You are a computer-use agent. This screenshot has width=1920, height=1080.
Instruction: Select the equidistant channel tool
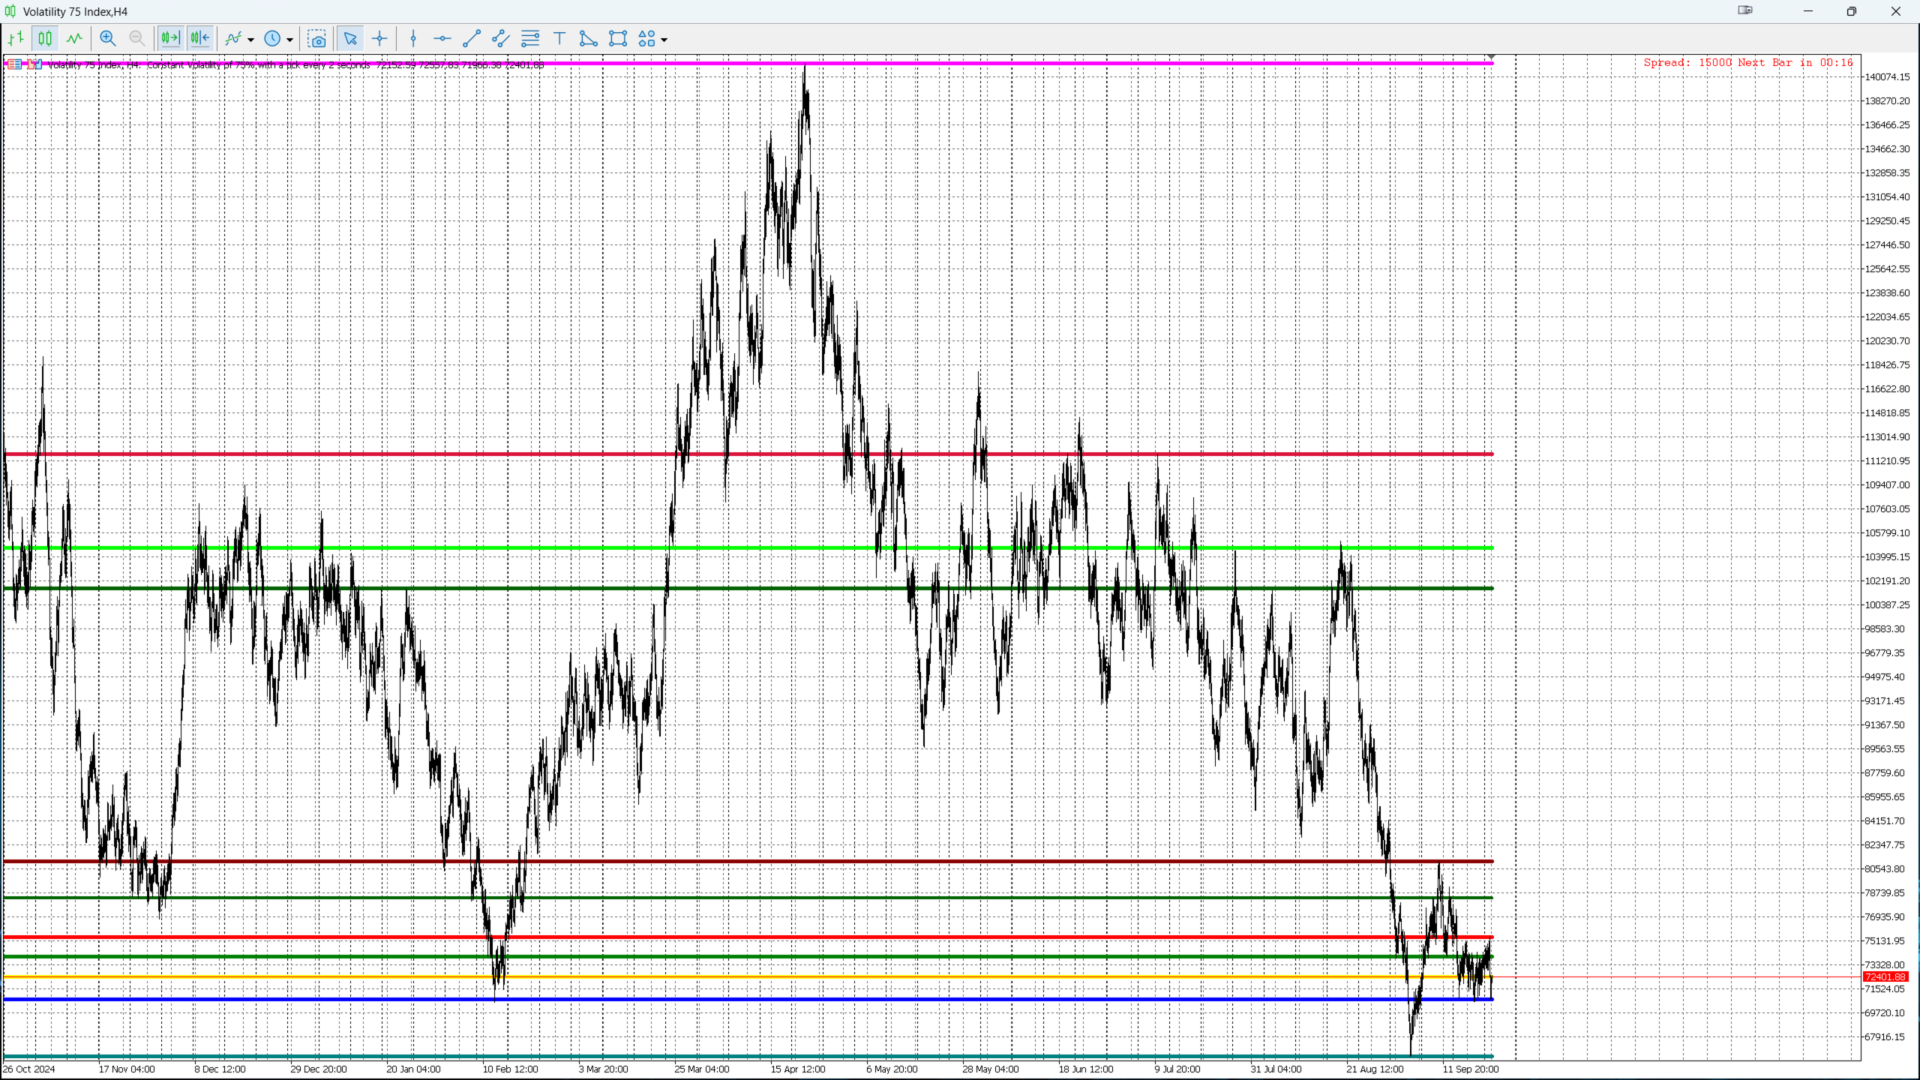coord(501,38)
